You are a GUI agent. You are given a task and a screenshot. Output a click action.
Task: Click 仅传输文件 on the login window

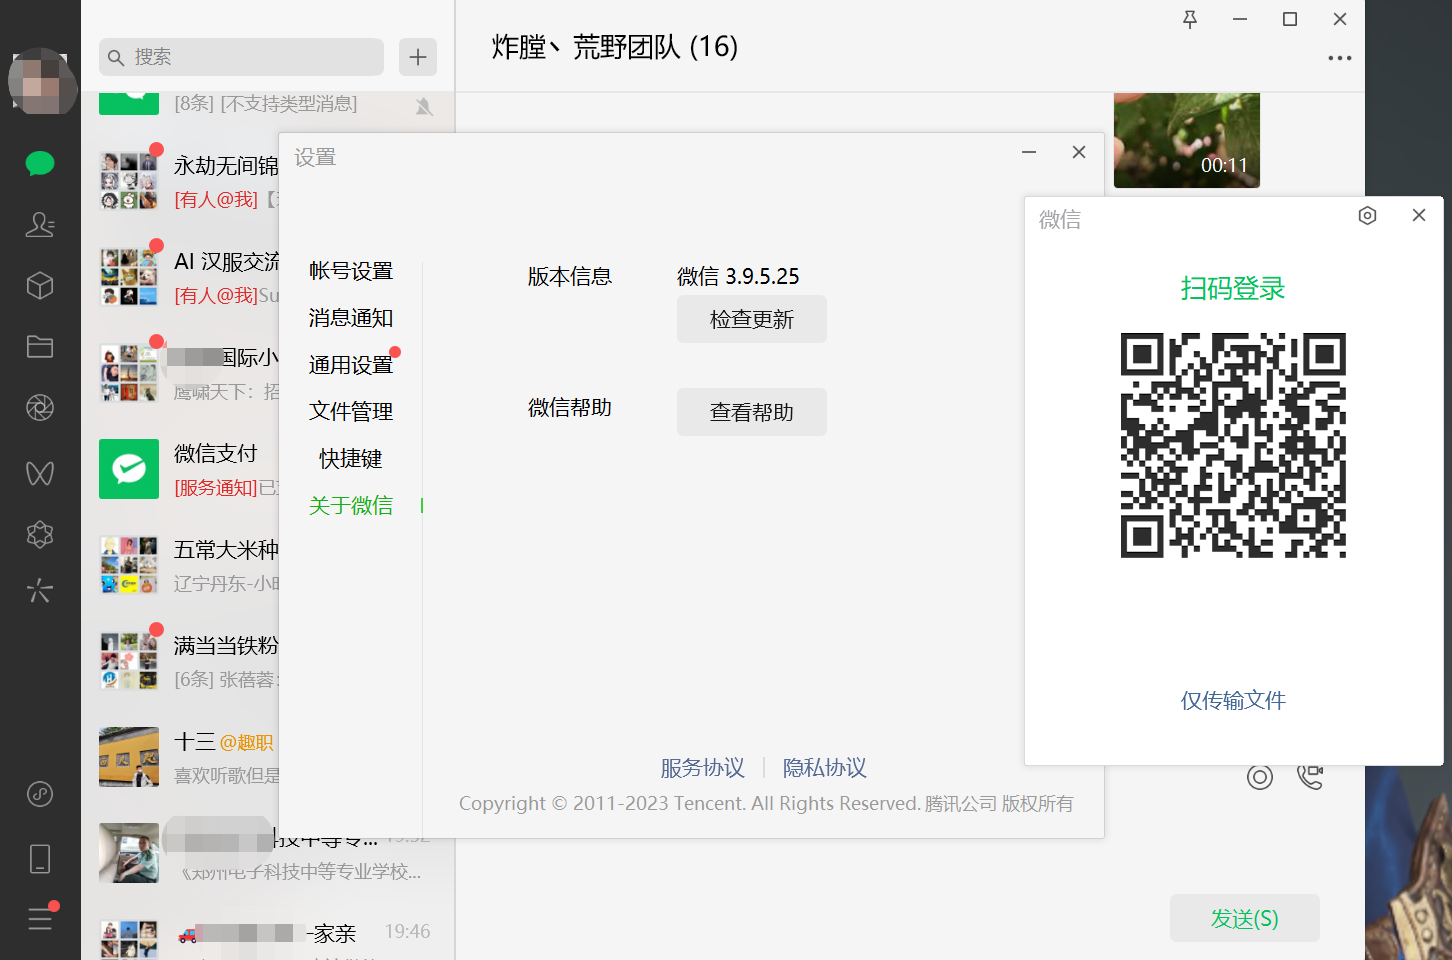pyautogui.click(x=1232, y=701)
